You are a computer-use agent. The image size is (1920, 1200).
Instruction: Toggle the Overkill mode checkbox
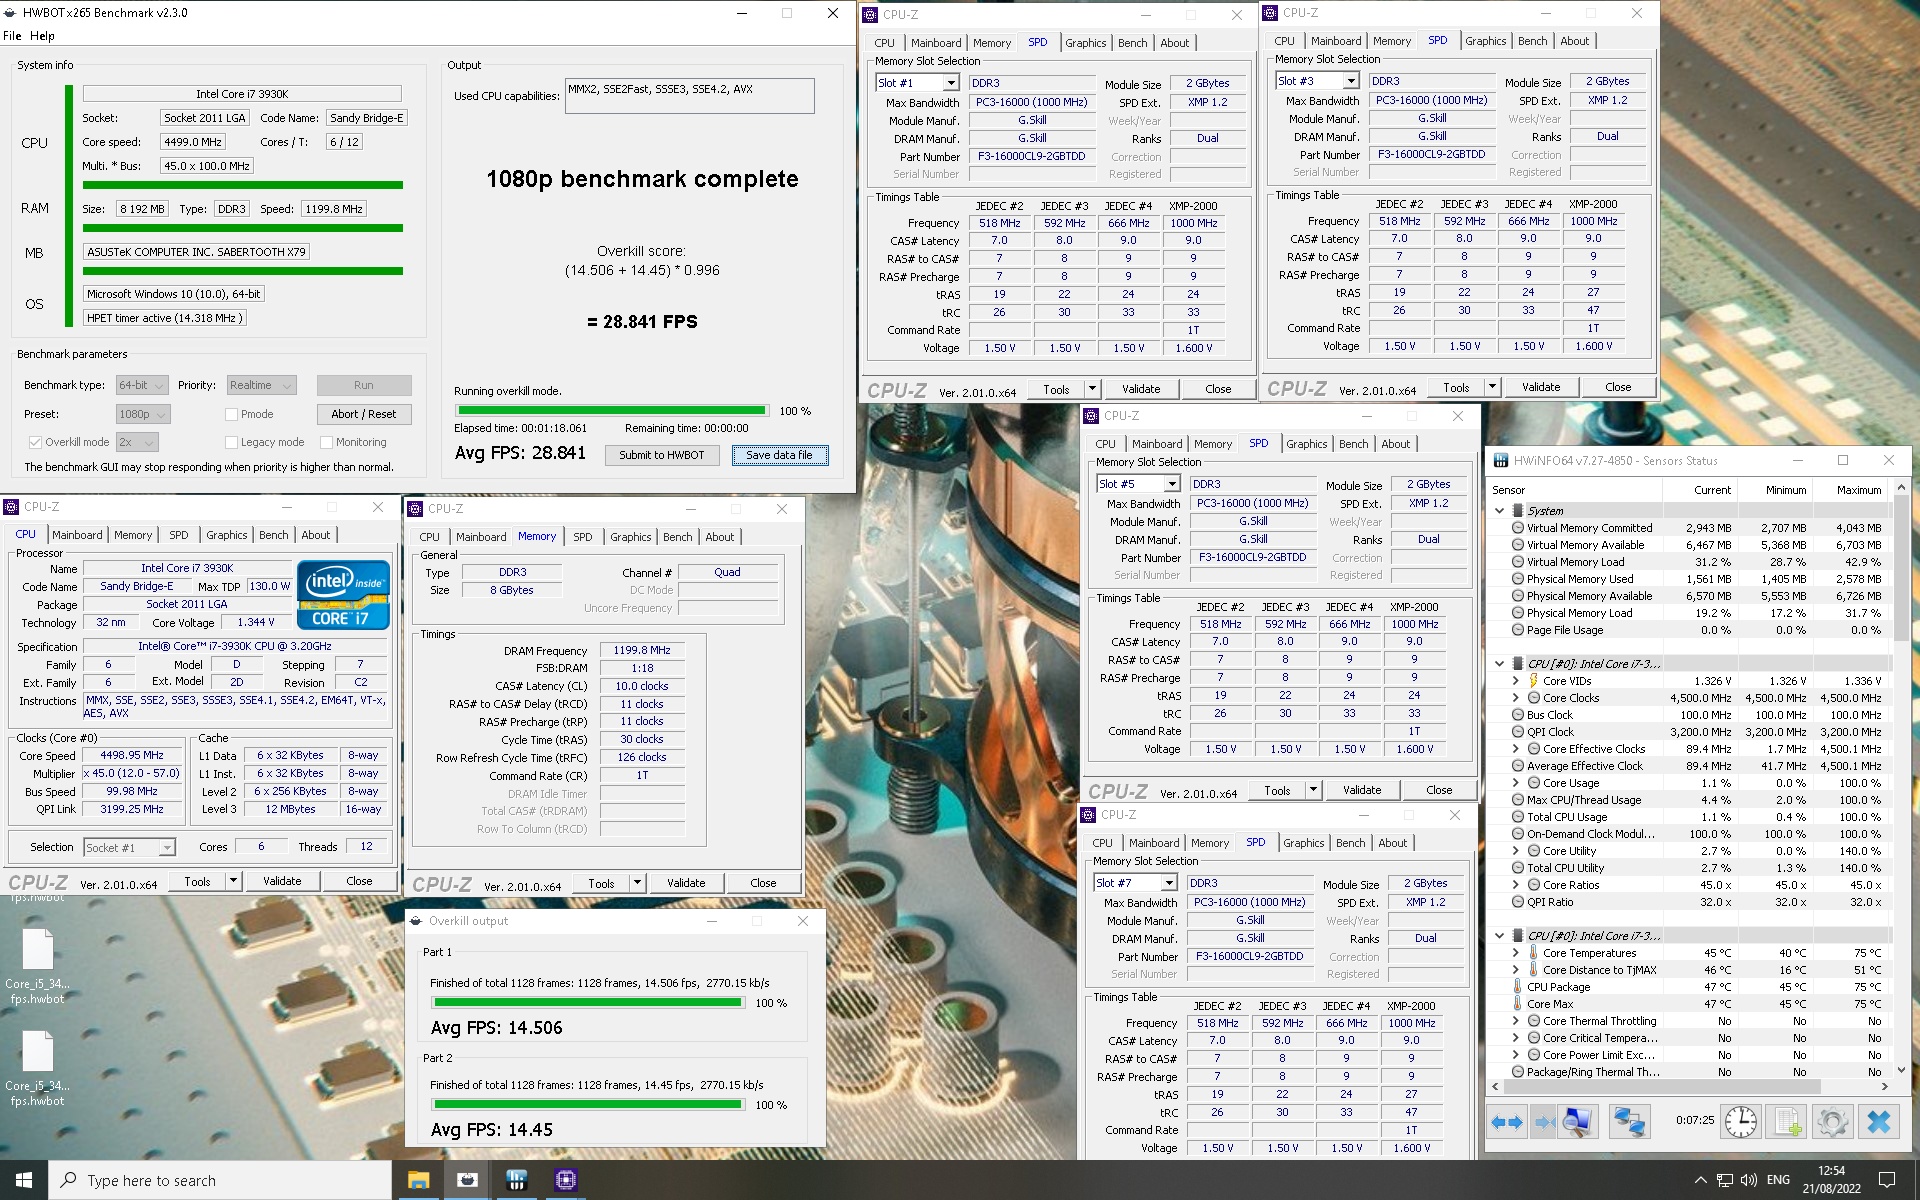click(x=35, y=442)
